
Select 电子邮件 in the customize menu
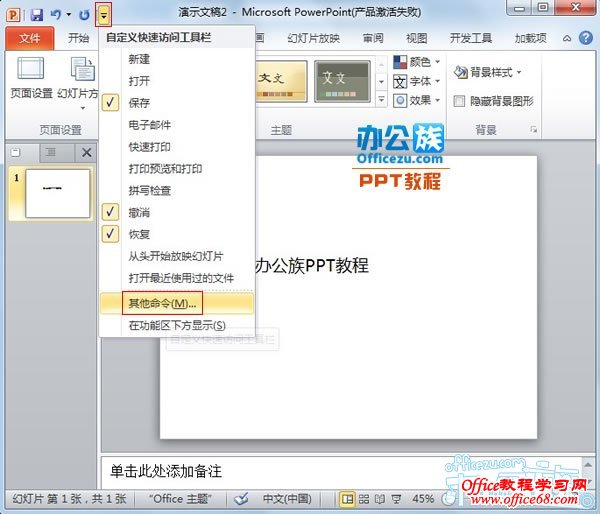[177, 125]
